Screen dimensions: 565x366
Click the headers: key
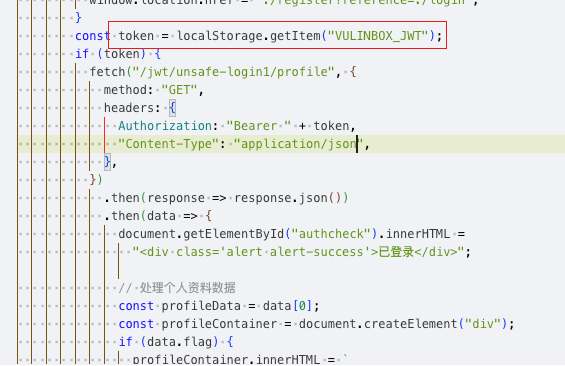[132, 108]
